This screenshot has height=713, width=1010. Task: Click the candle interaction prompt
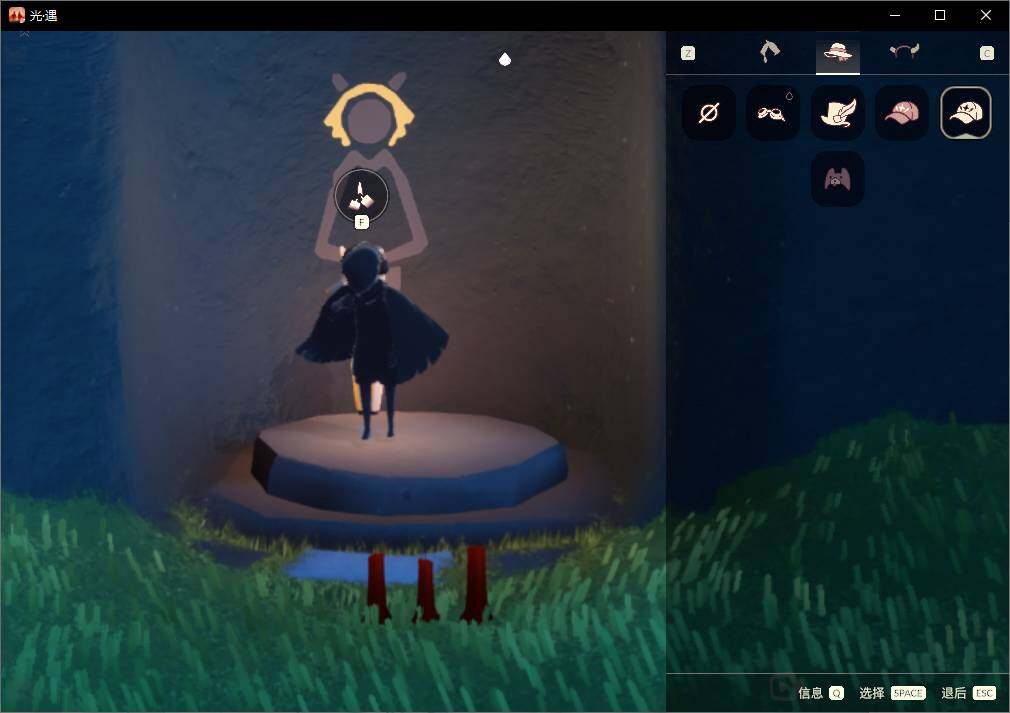tap(361, 195)
